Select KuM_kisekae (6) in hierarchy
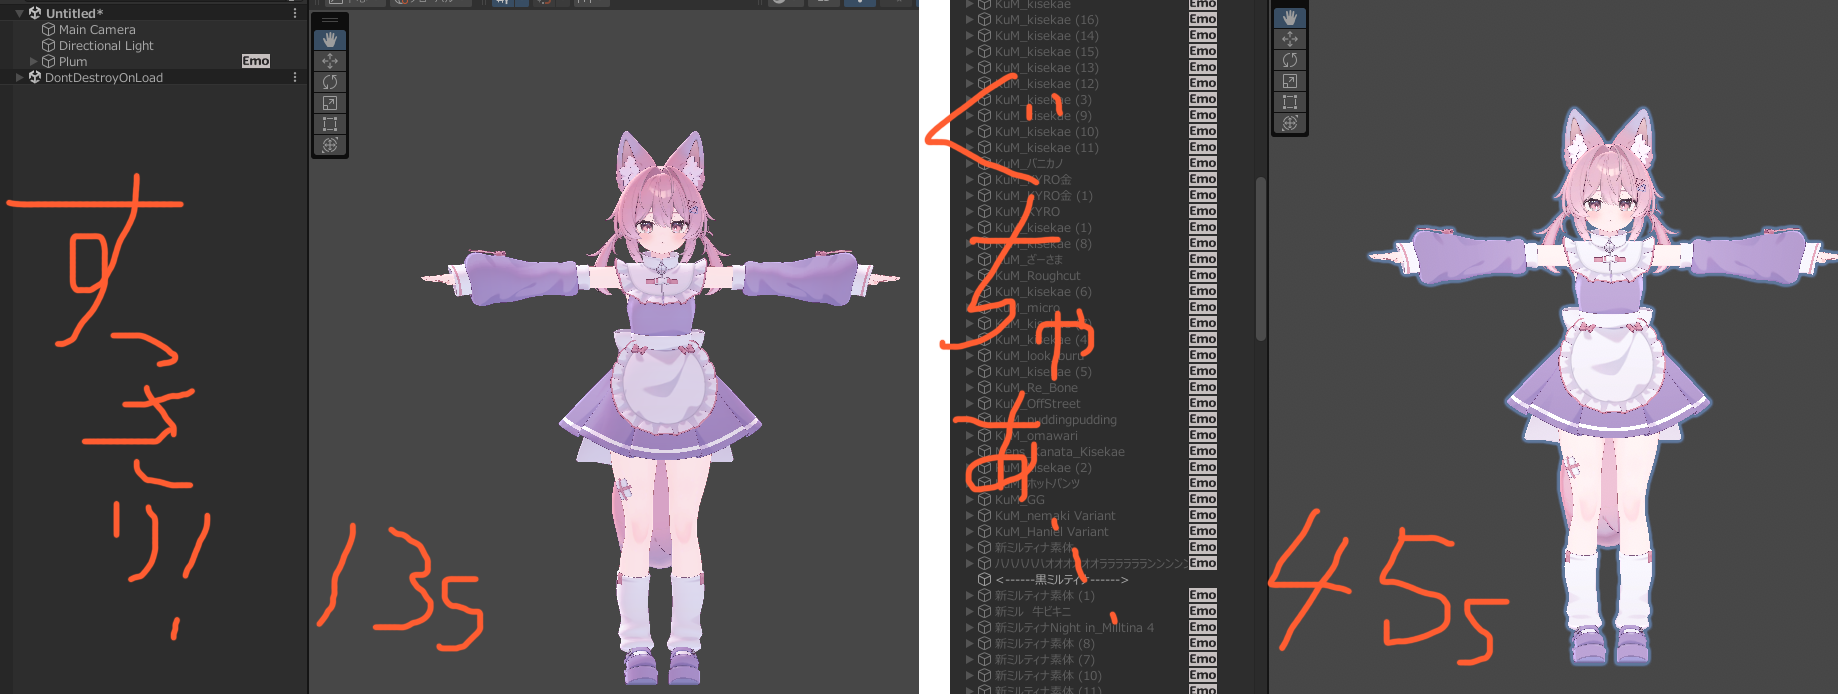The width and height of the screenshot is (1838, 694). pyautogui.click(x=1043, y=292)
